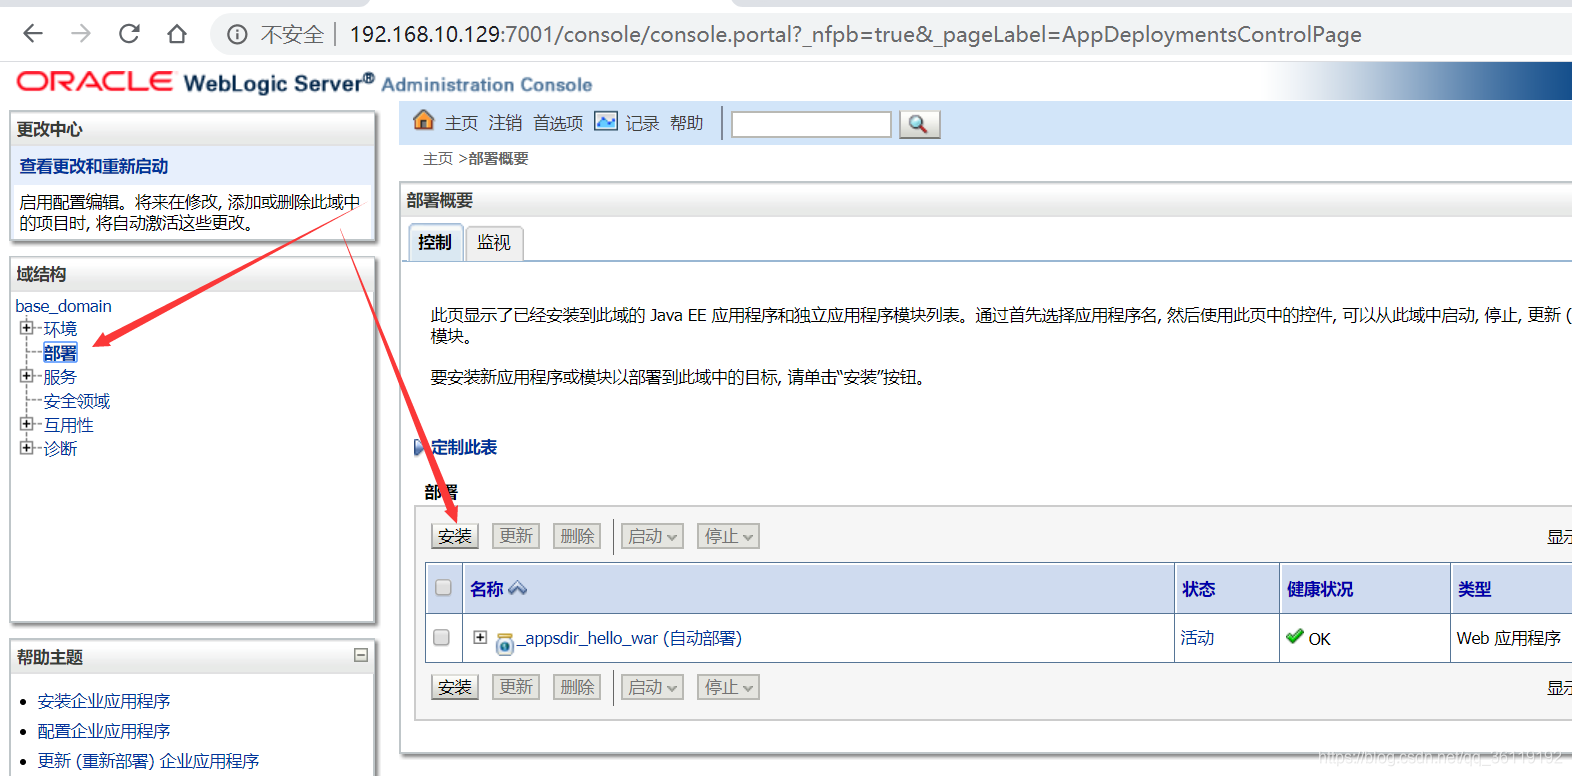The width and height of the screenshot is (1572, 776).
Task: Sort by 状态 column header
Action: point(1199,589)
